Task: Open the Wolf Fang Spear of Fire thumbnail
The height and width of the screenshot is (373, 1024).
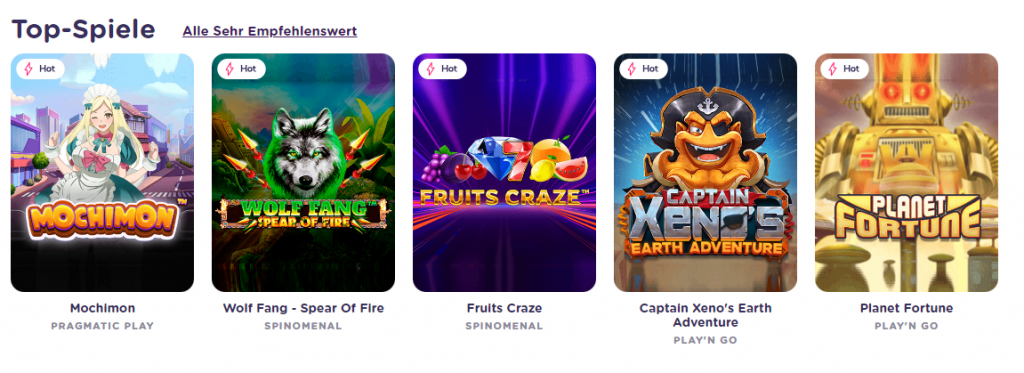Action: pos(304,172)
